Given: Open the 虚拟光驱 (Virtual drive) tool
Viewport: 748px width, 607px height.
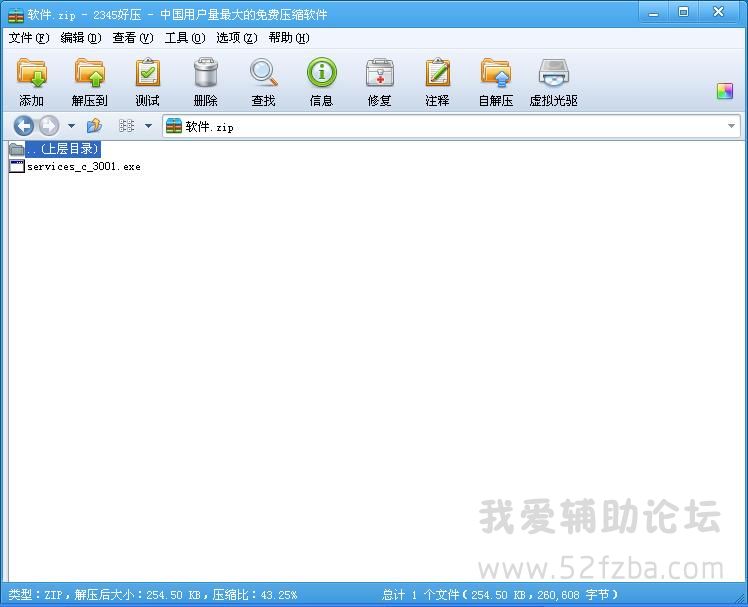Looking at the screenshot, I should point(553,82).
